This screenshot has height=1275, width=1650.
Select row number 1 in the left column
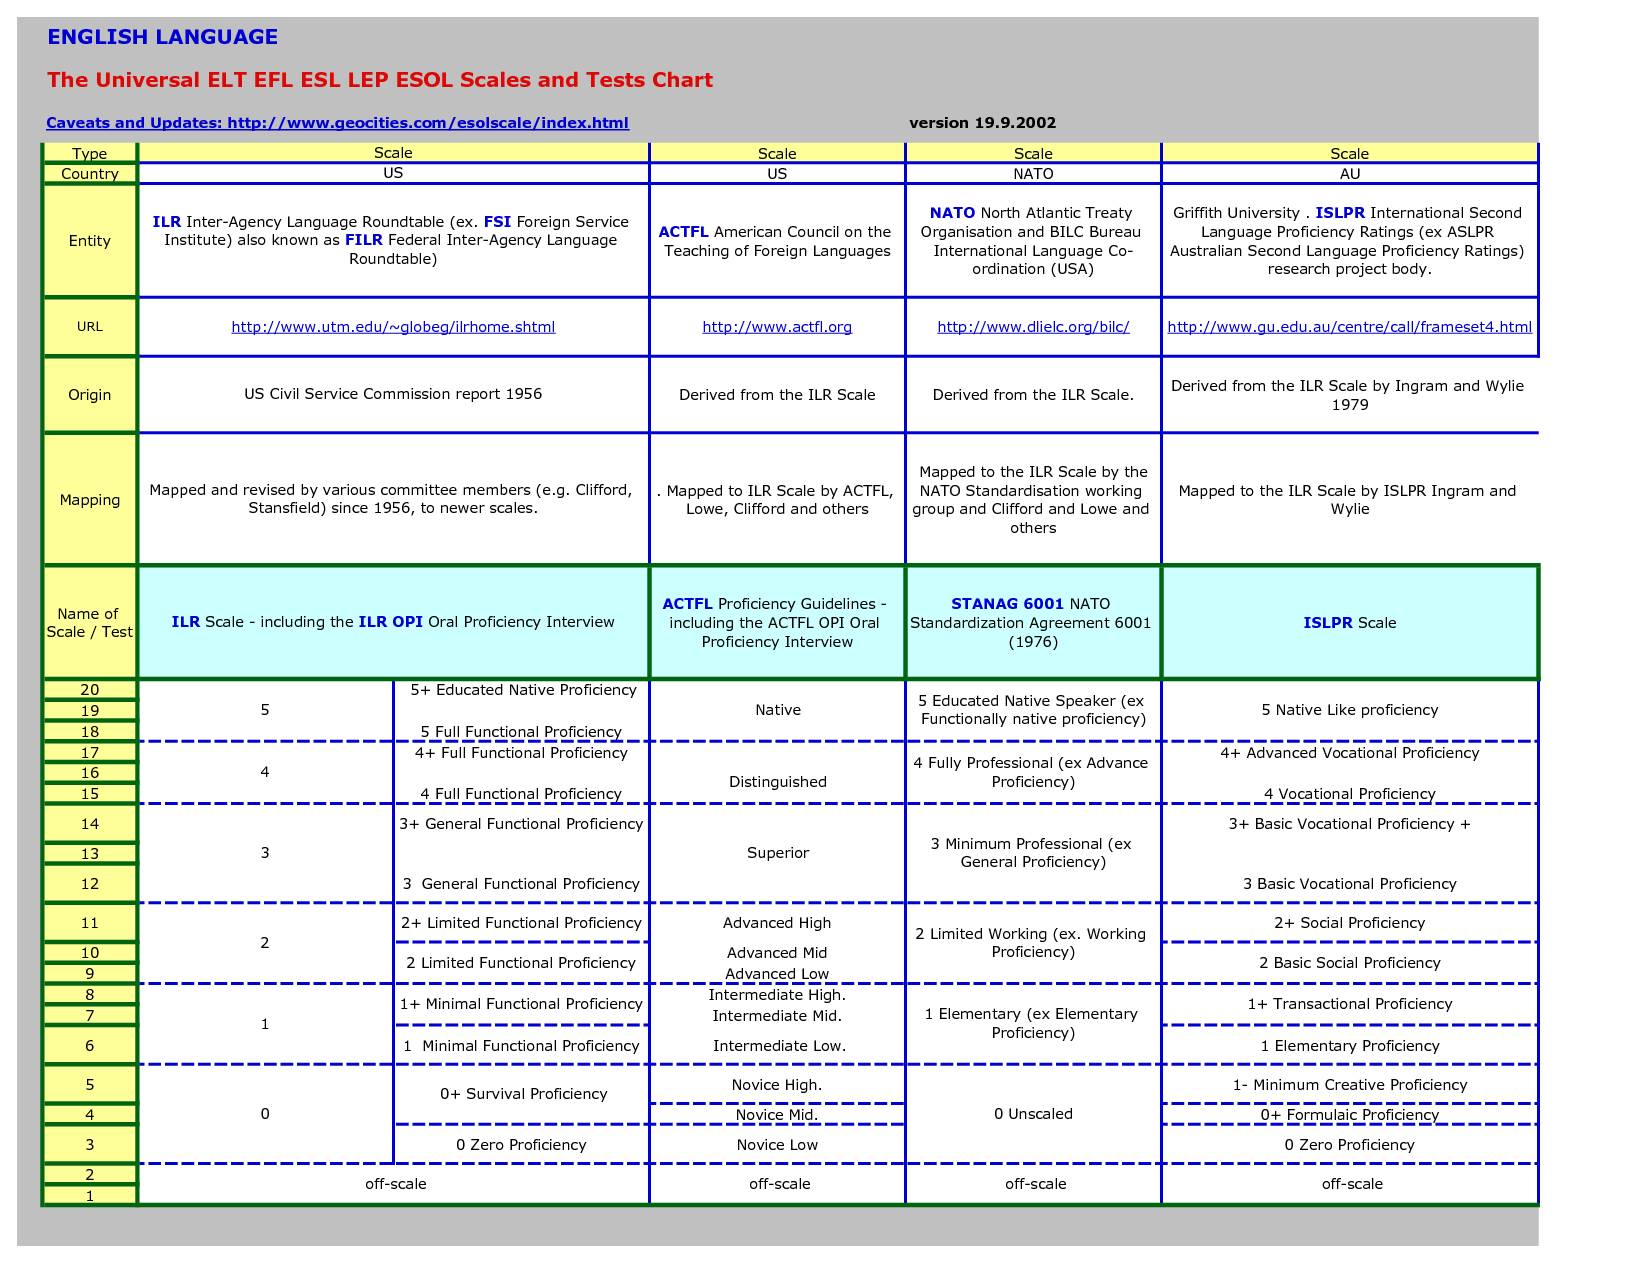click(90, 1195)
